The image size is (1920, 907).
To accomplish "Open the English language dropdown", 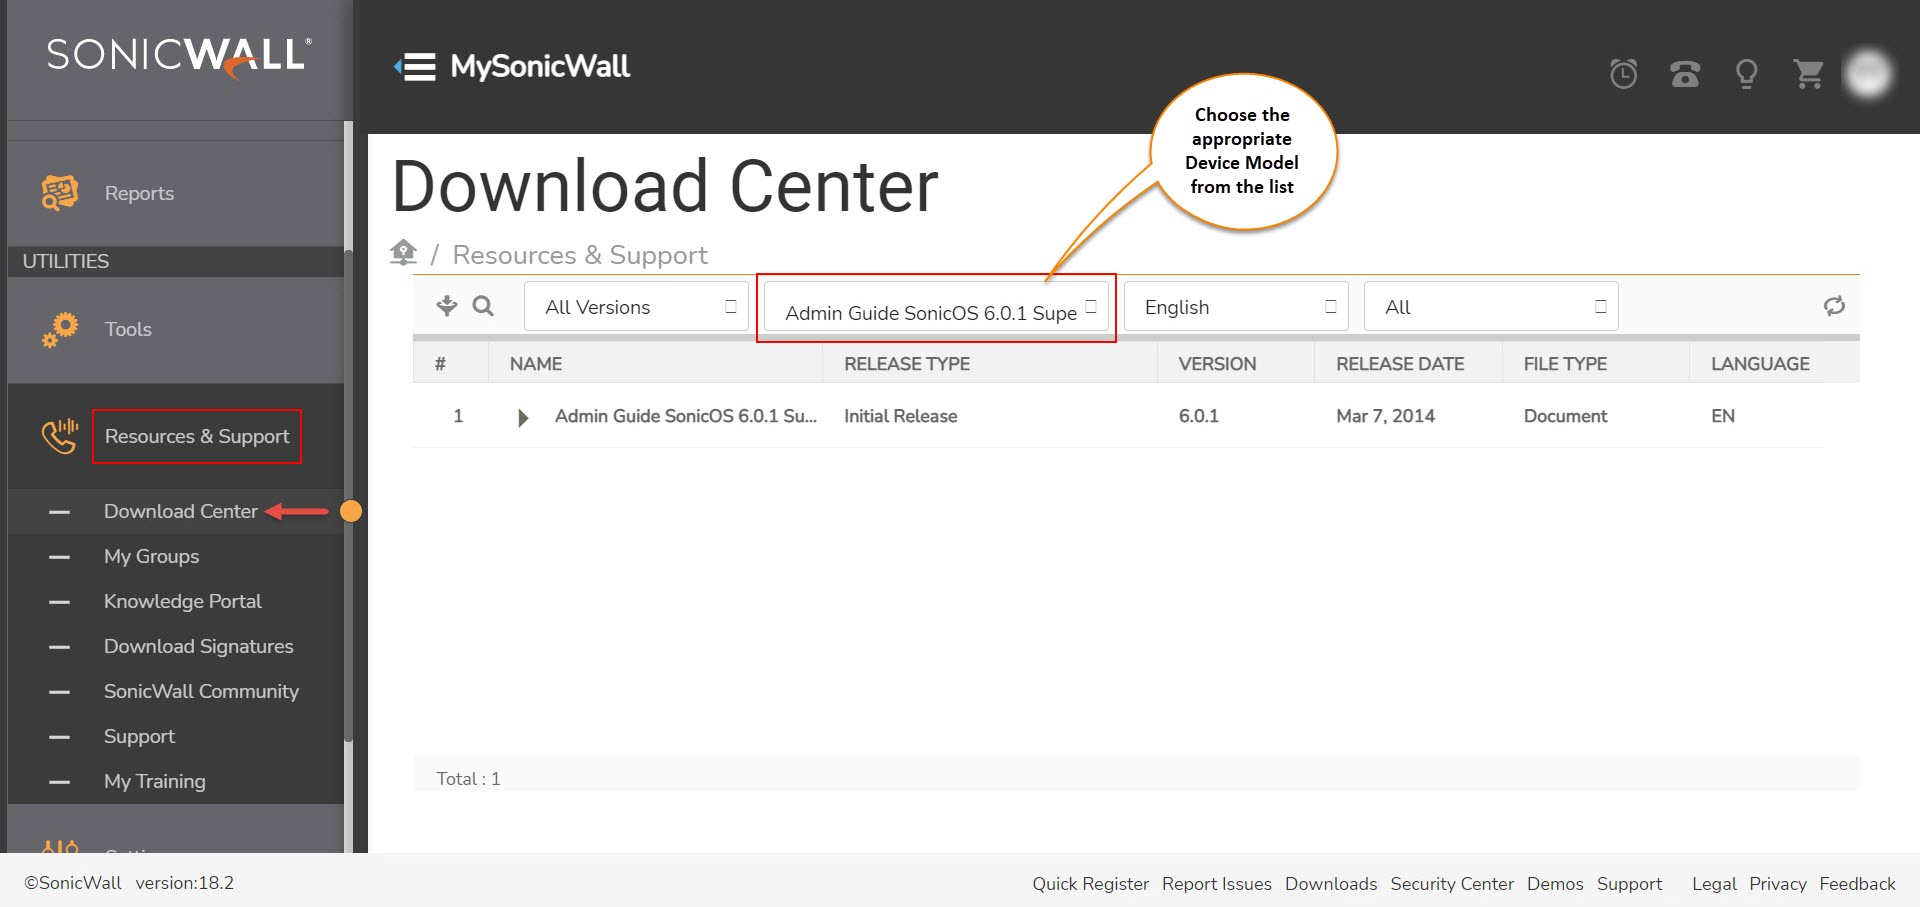I will point(1236,307).
